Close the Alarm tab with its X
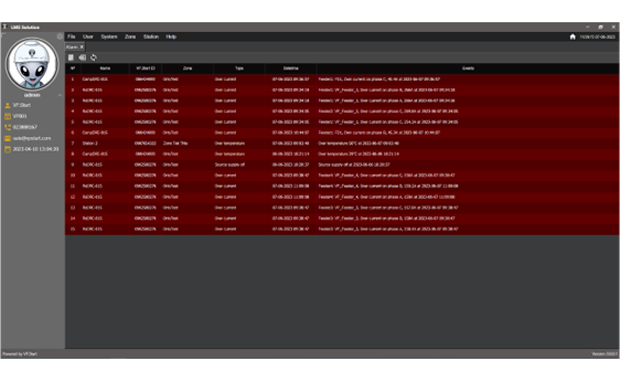The width and height of the screenshot is (620, 380). click(82, 47)
